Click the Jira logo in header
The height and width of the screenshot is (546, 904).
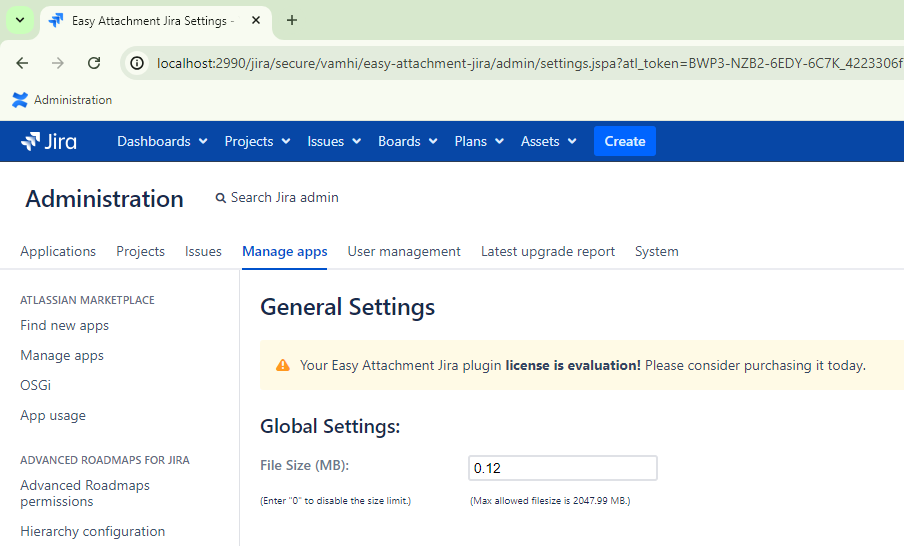[49, 141]
